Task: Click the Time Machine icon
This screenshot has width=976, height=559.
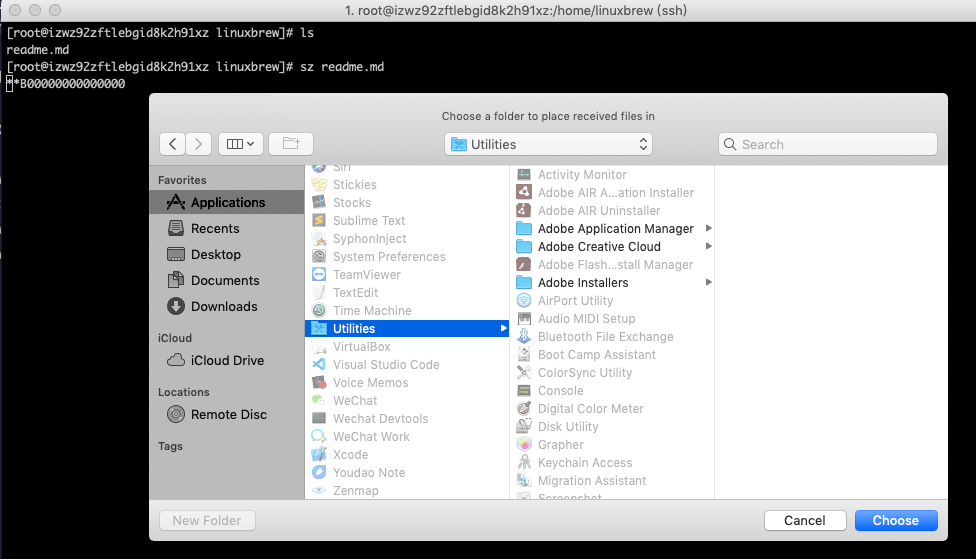Action: (319, 311)
